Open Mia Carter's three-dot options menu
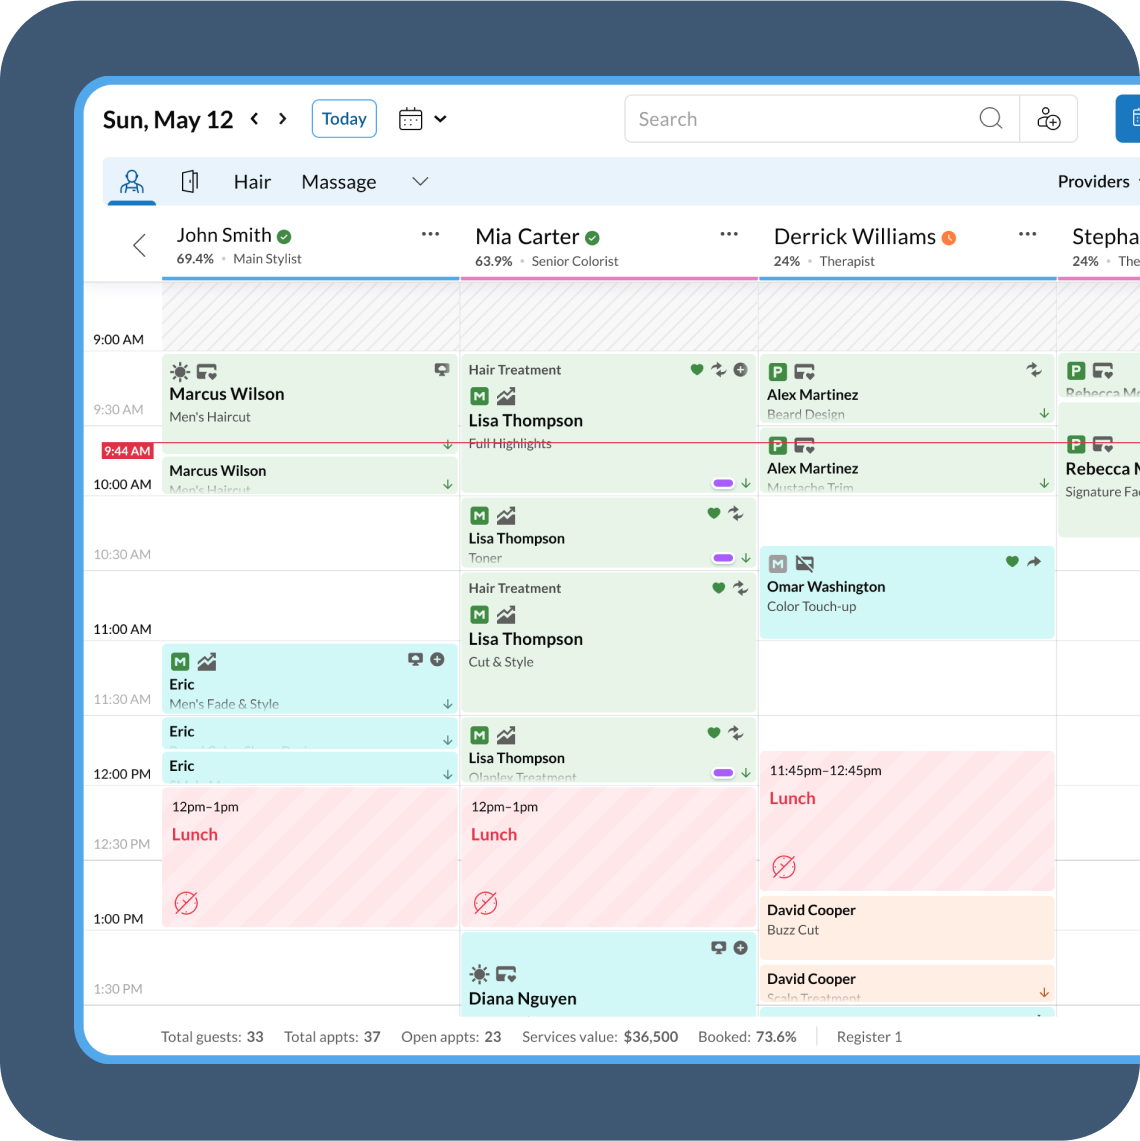The image size is (1140, 1141). click(729, 235)
